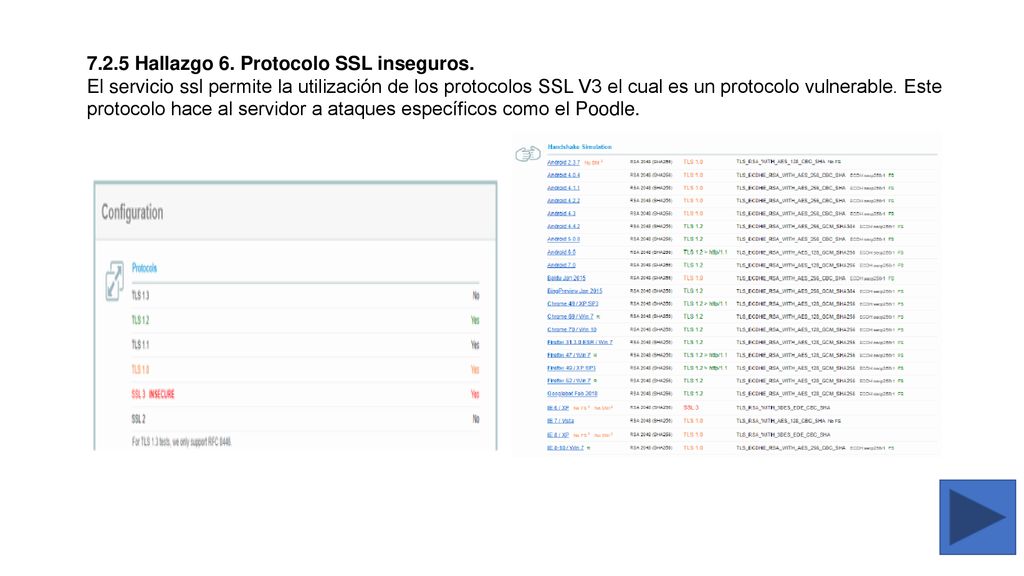Open the Android 4.4.2 link

click(563, 227)
